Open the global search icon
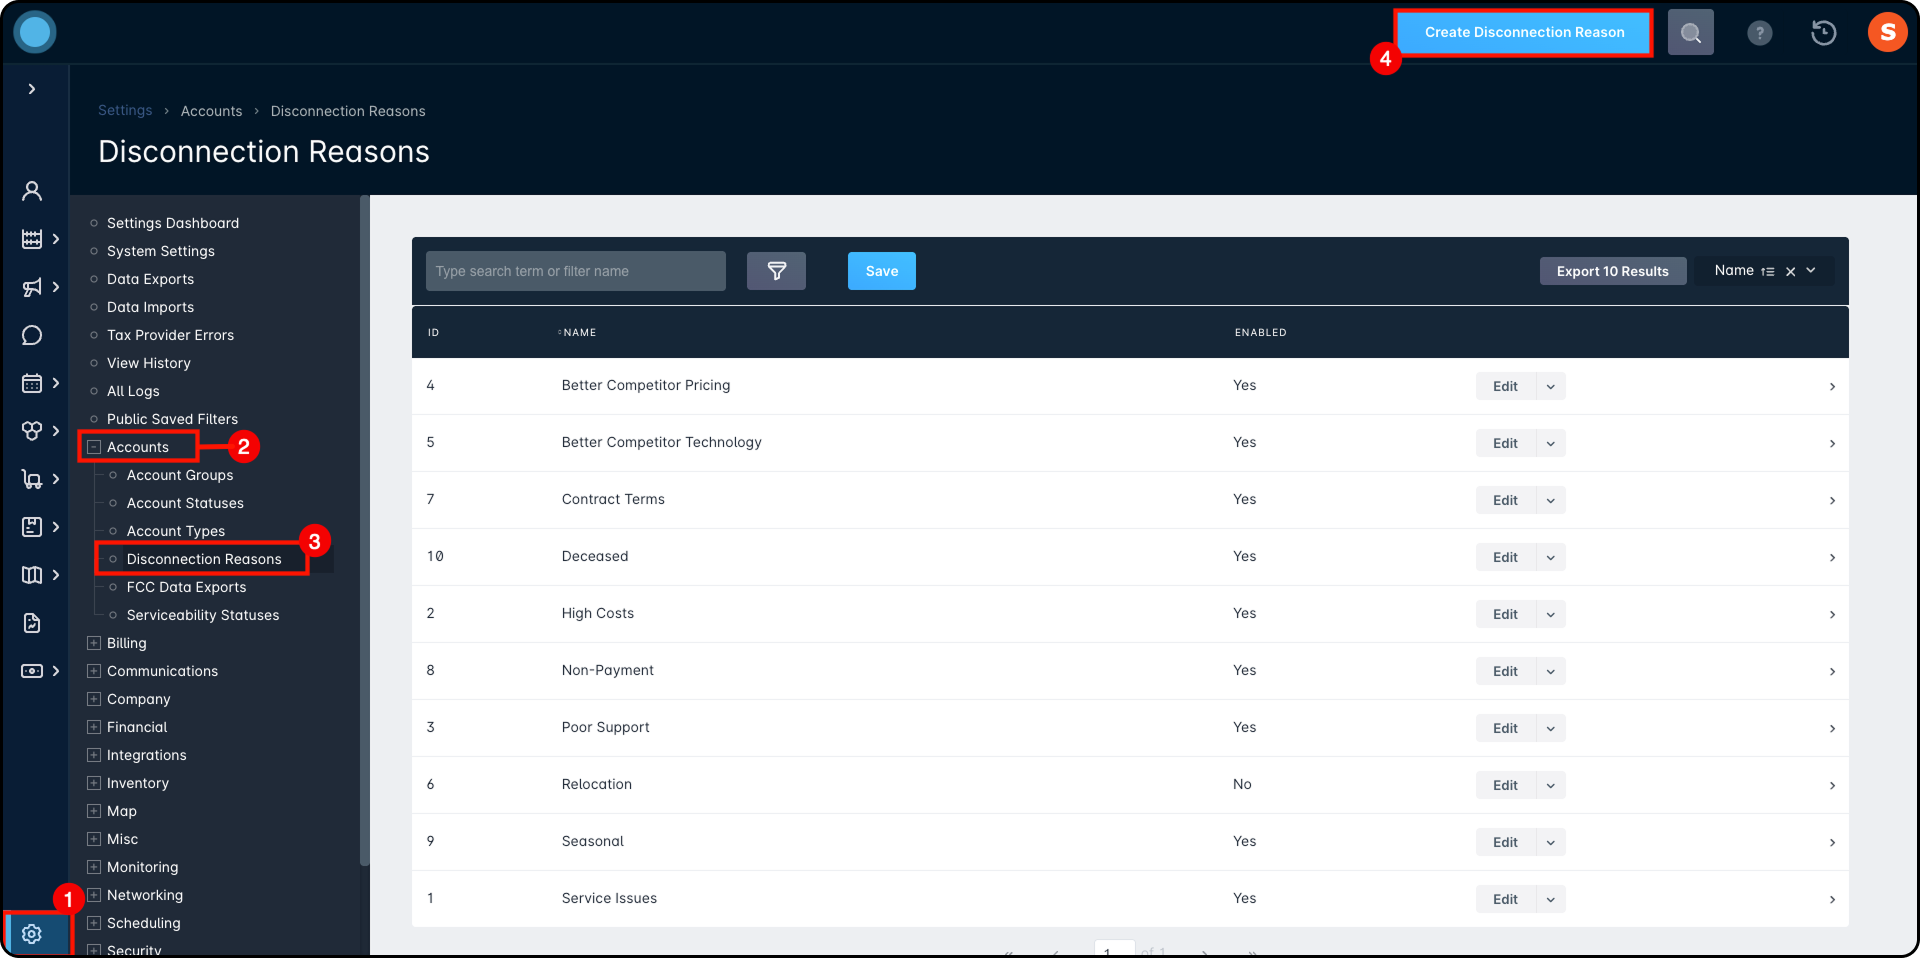The width and height of the screenshot is (1920, 958). click(1690, 33)
